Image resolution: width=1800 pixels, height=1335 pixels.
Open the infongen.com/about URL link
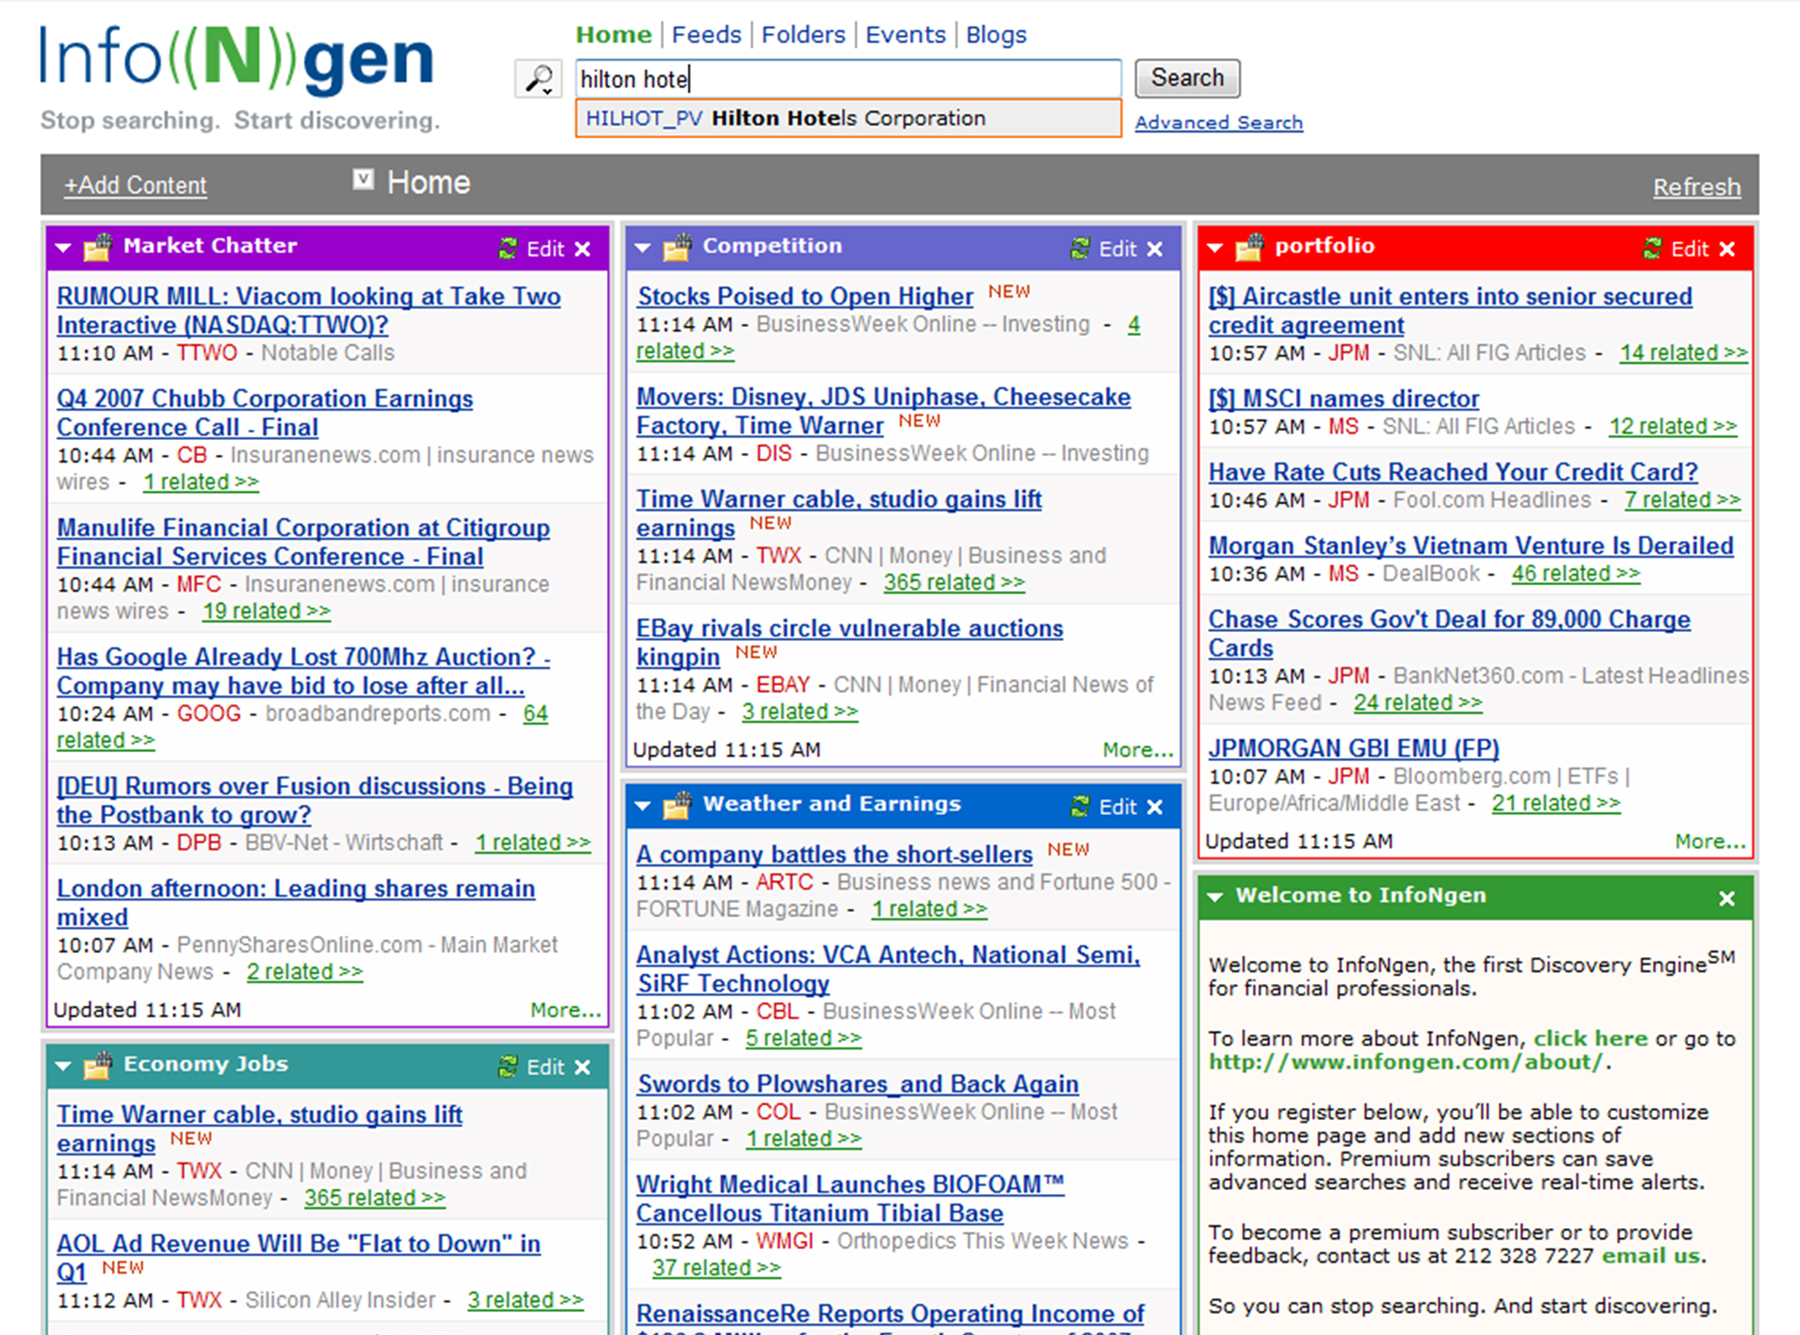pos(1407,1062)
